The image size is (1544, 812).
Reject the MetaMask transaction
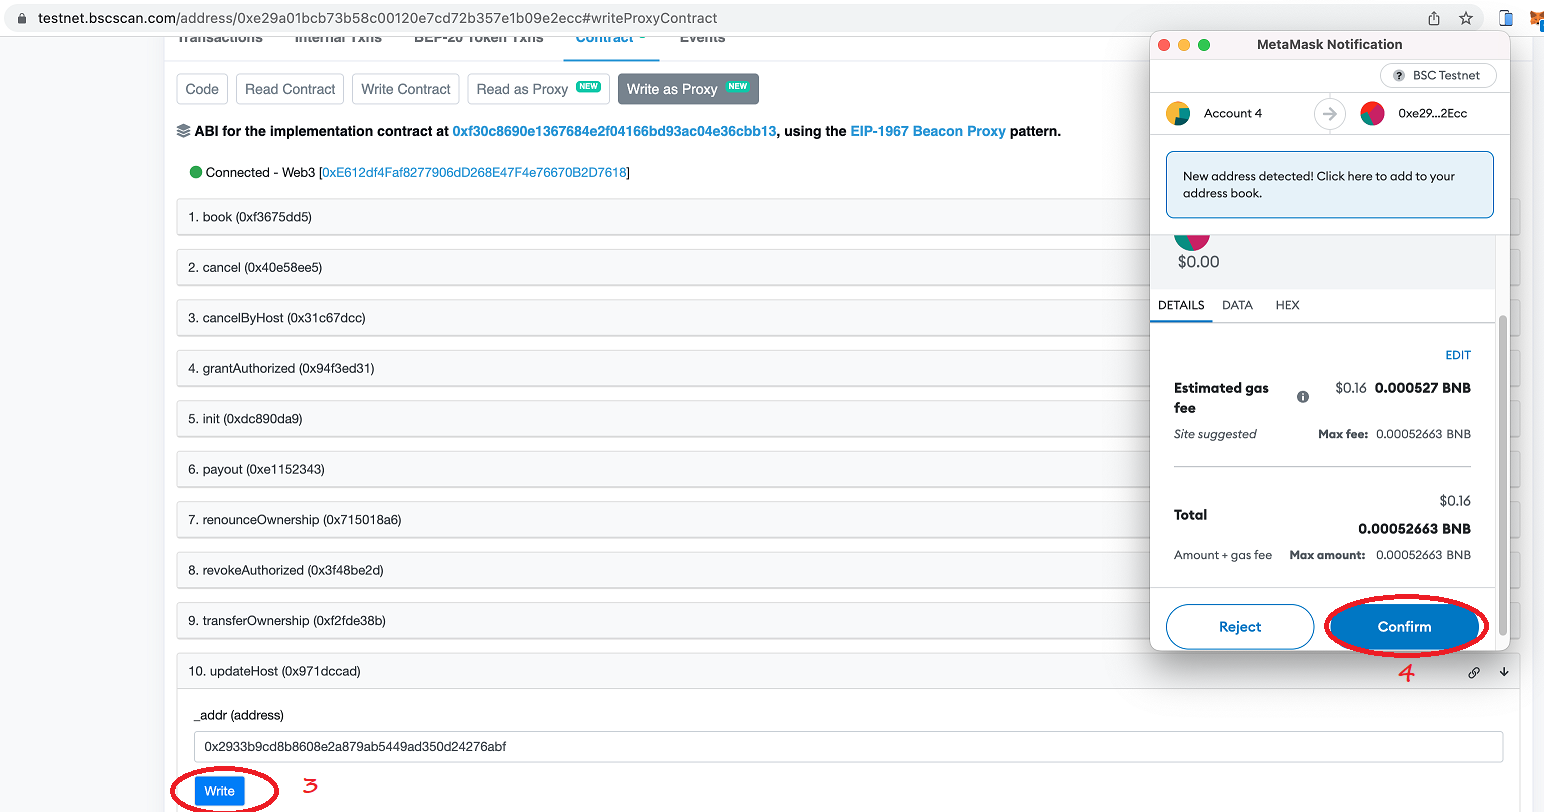1240,627
